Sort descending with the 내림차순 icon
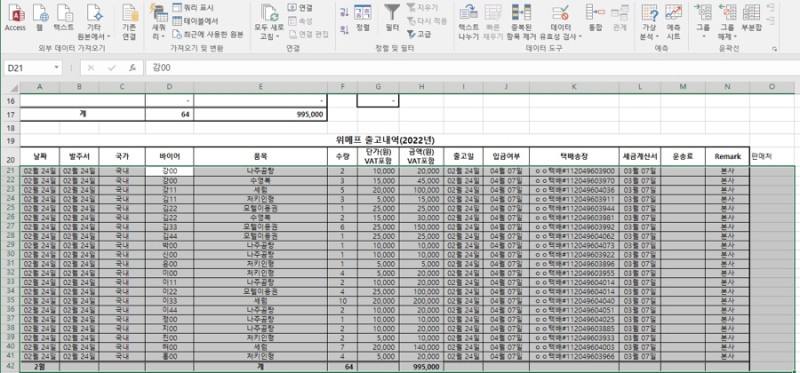 click(x=344, y=30)
